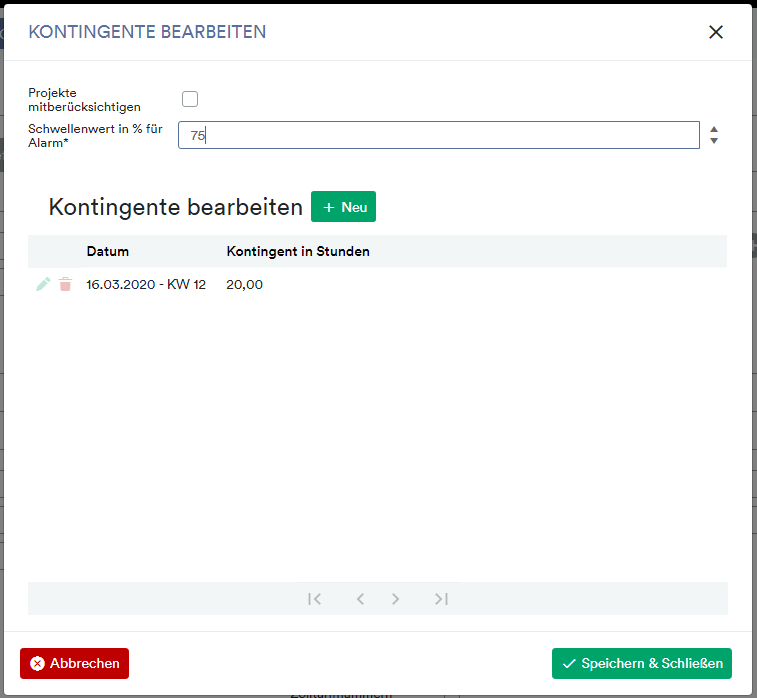Add a new Kontingent with the Neu button
The width and height of the screenshot is (757, 698).
pyautogui.click(x=343, y=207)
